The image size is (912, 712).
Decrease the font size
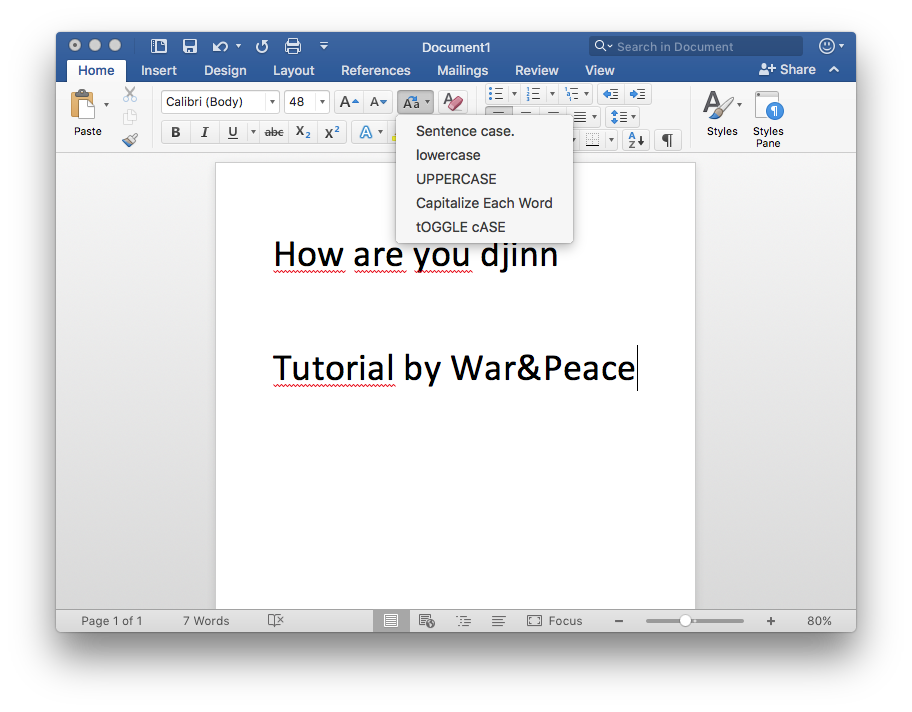[x=378, y=102]
